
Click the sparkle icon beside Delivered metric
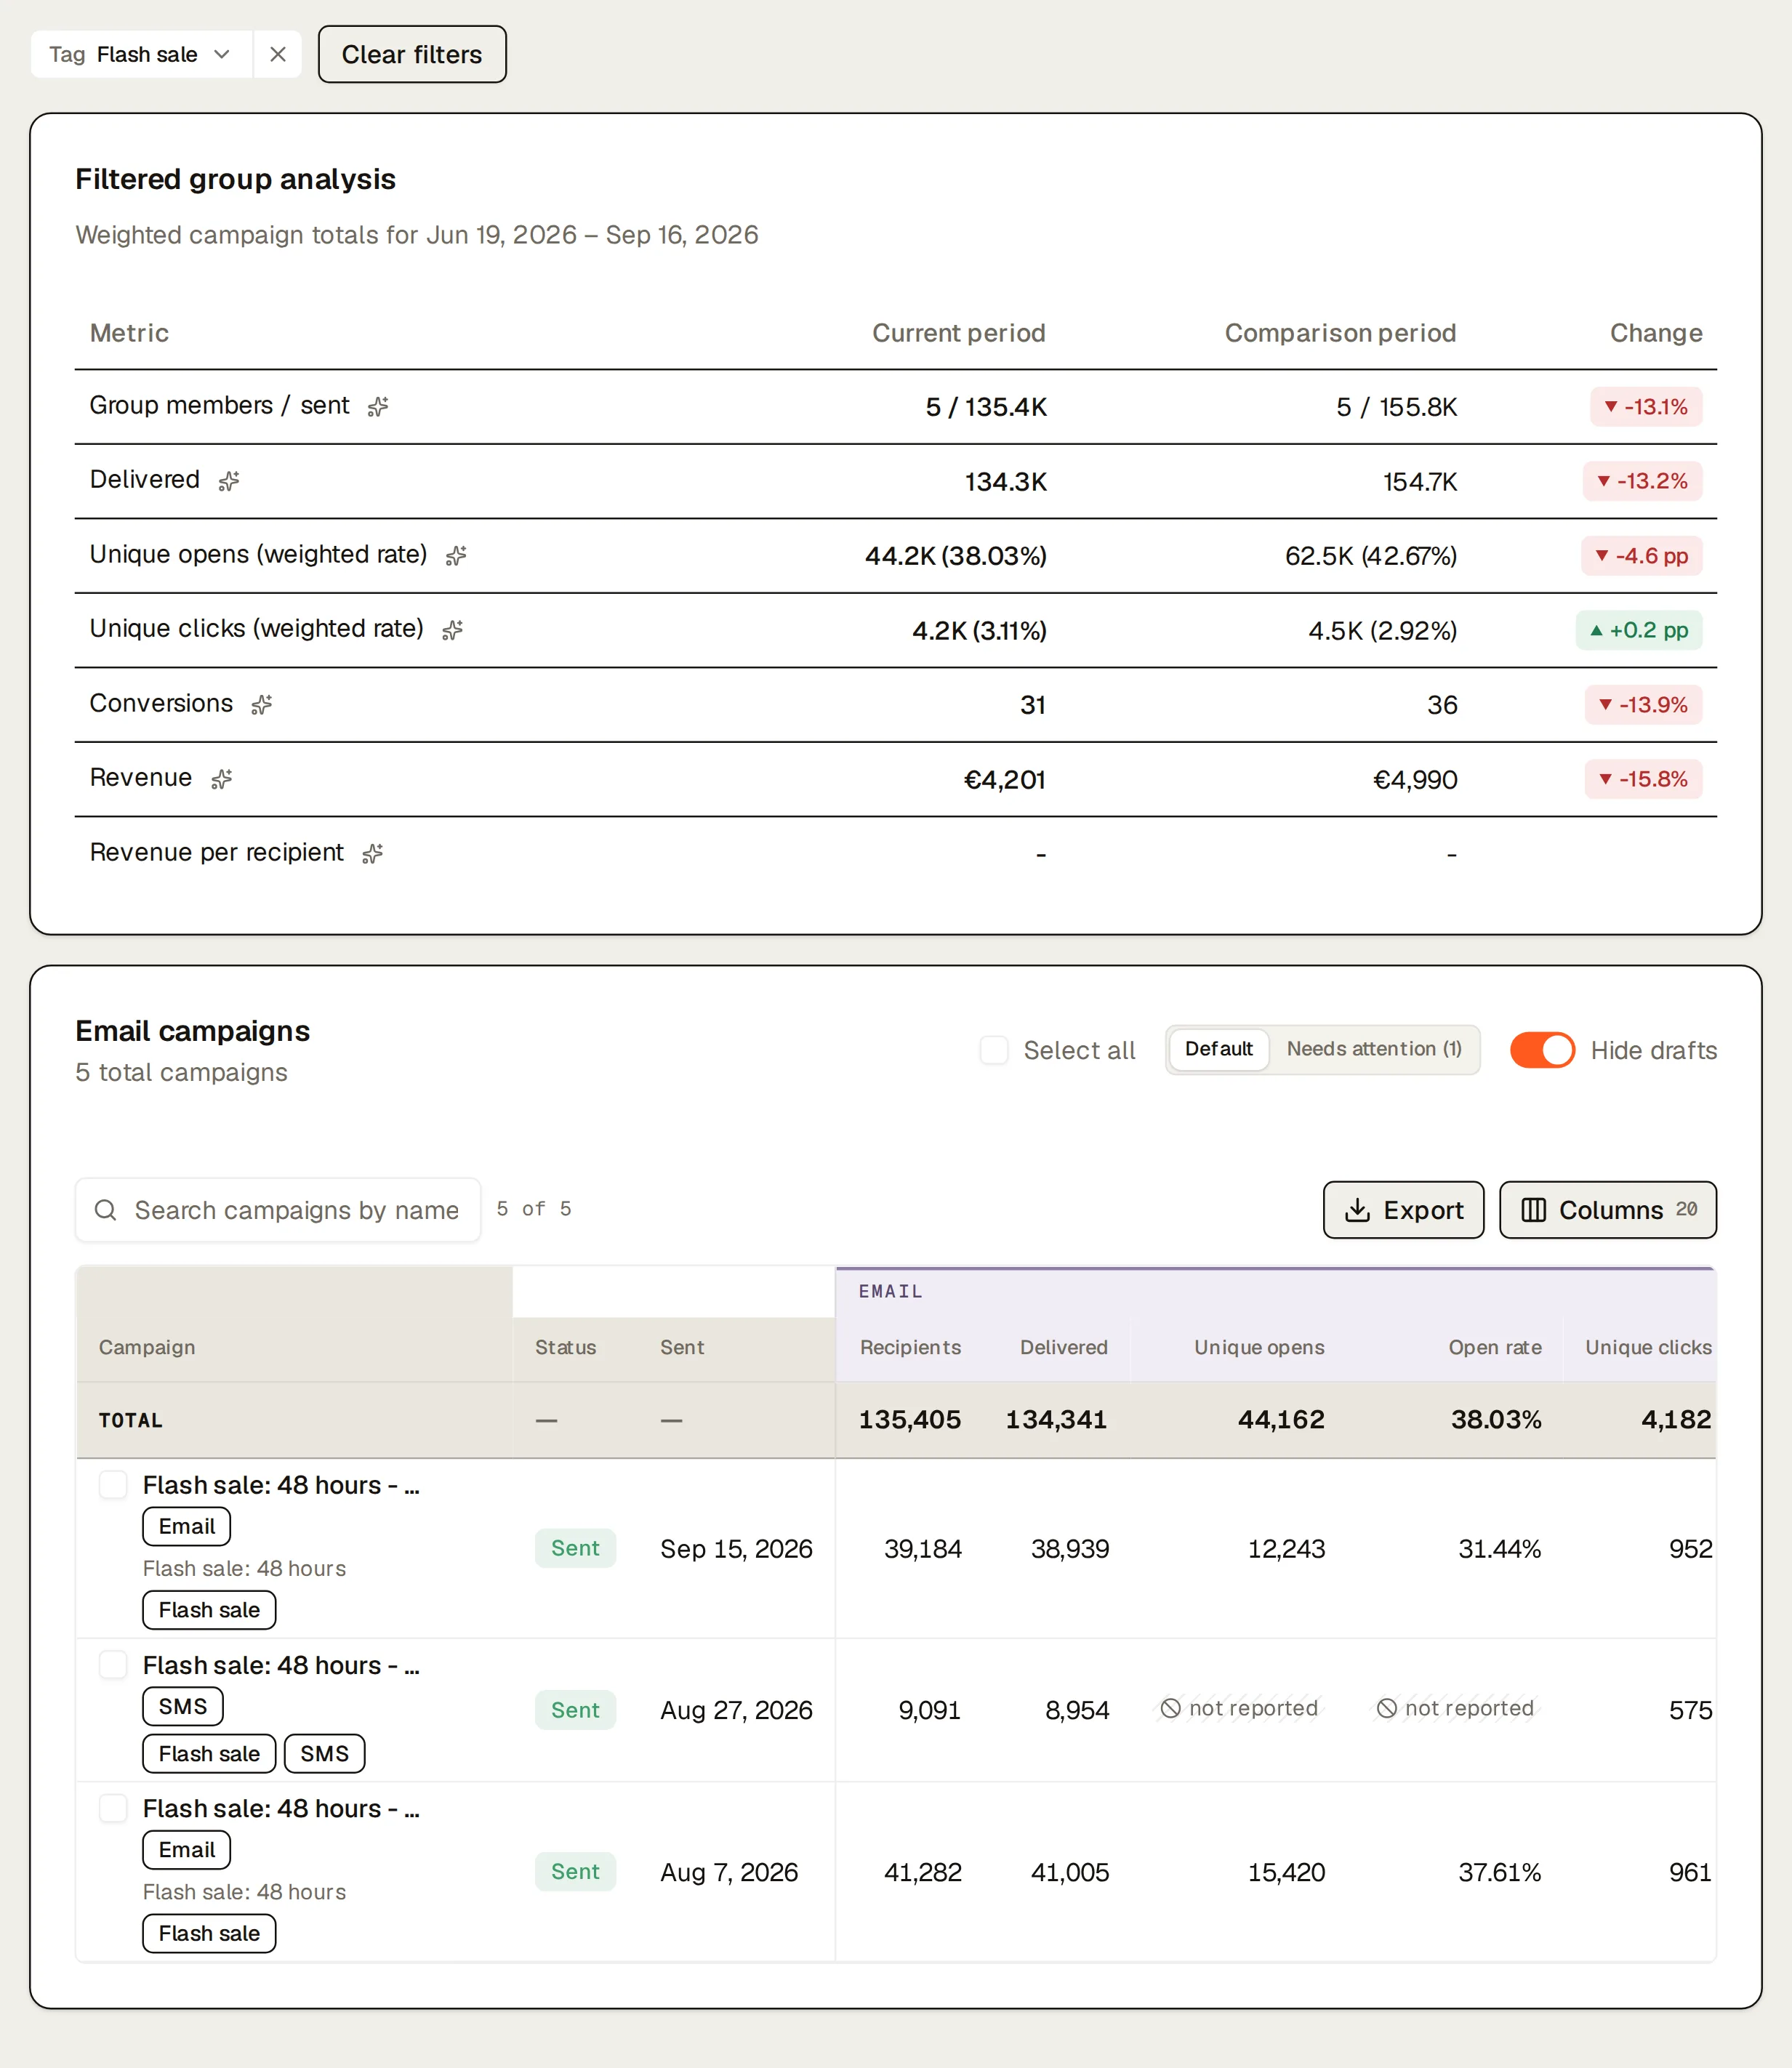pos(229,481)
